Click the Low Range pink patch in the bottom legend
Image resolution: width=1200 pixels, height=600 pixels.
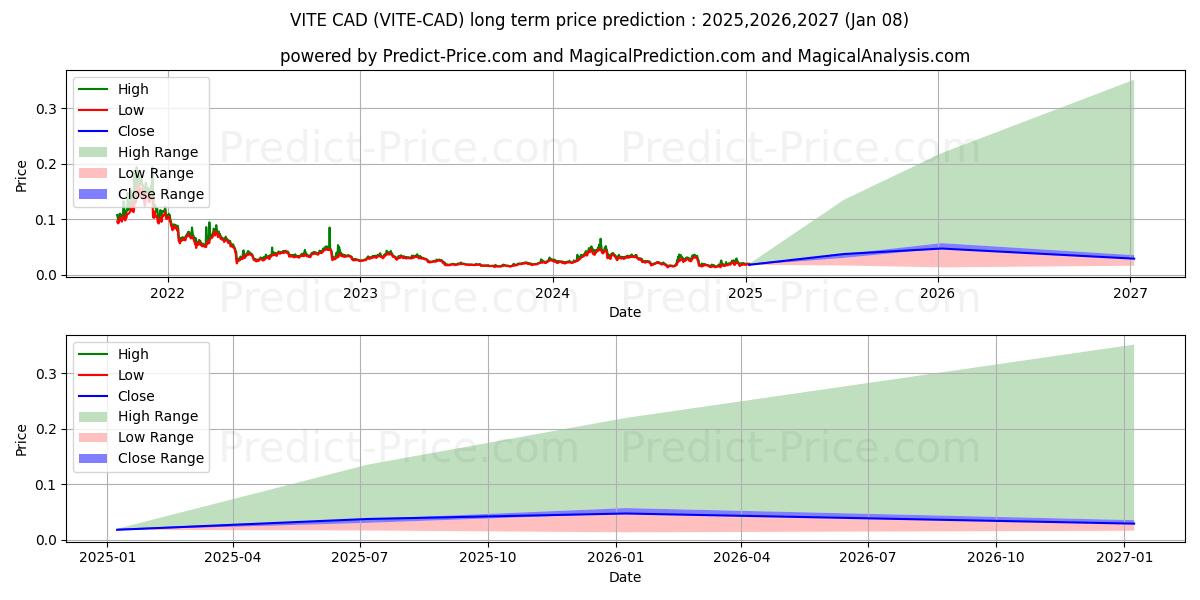coord(95,438)
